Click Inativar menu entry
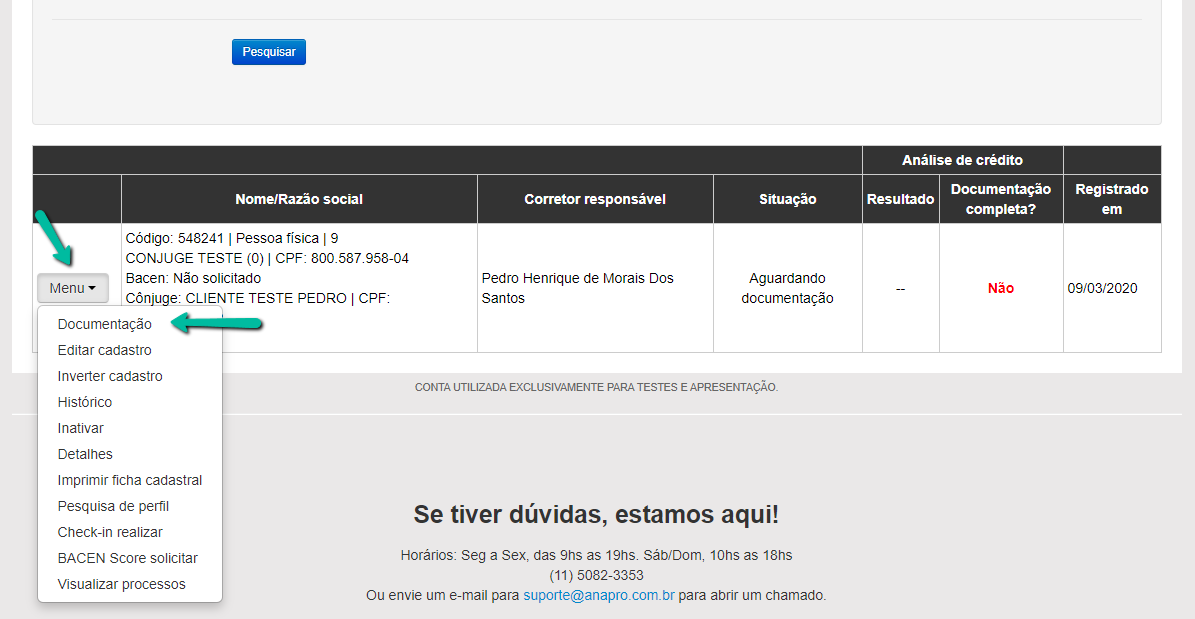1195x619 pixels. click(x=81, y=428)
